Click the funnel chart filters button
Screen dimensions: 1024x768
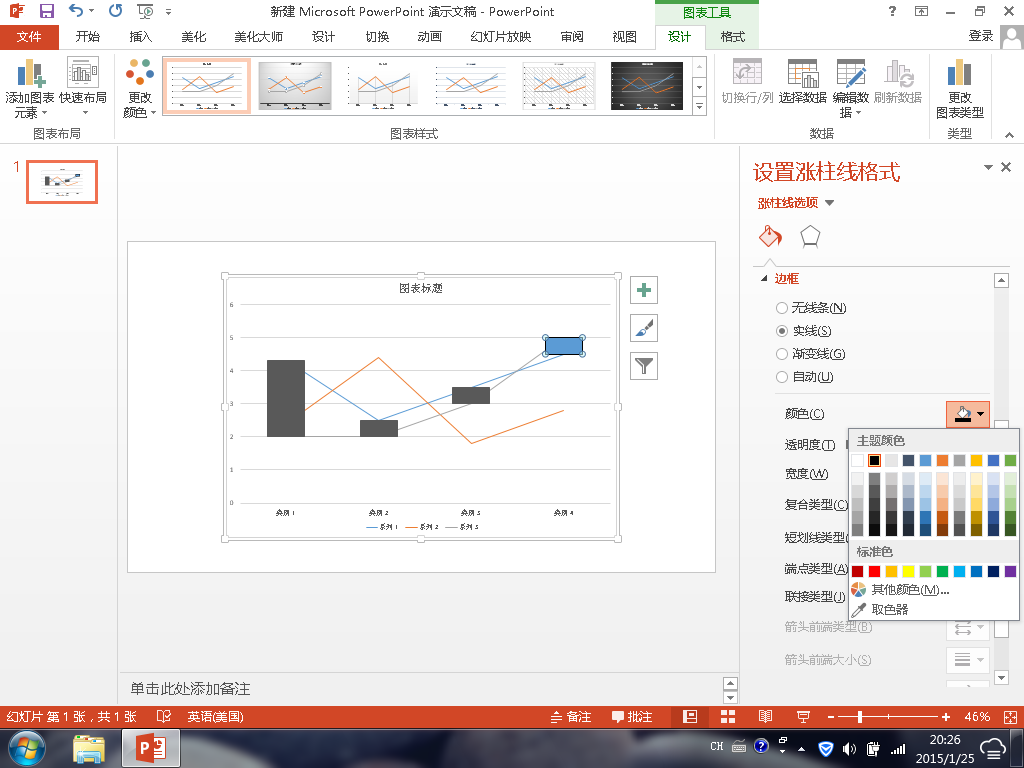click(644, 366)
